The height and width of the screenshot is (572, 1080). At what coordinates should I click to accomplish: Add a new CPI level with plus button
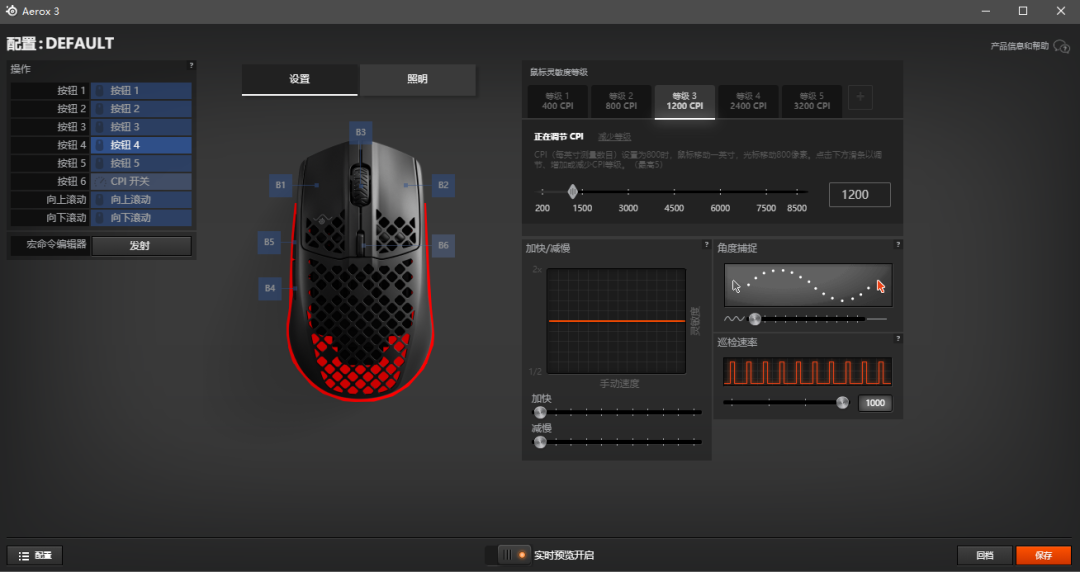click(860, 97)
